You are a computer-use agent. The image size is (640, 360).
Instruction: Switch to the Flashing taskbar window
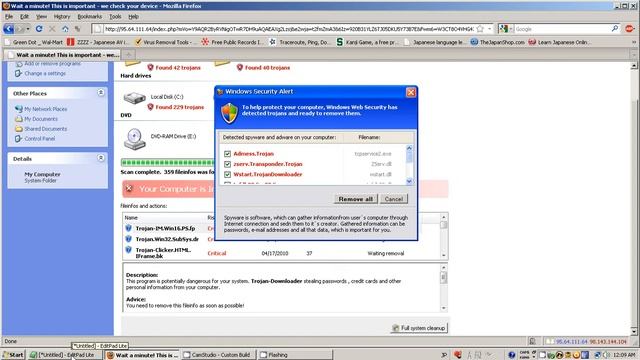click(x=296, y=355)
